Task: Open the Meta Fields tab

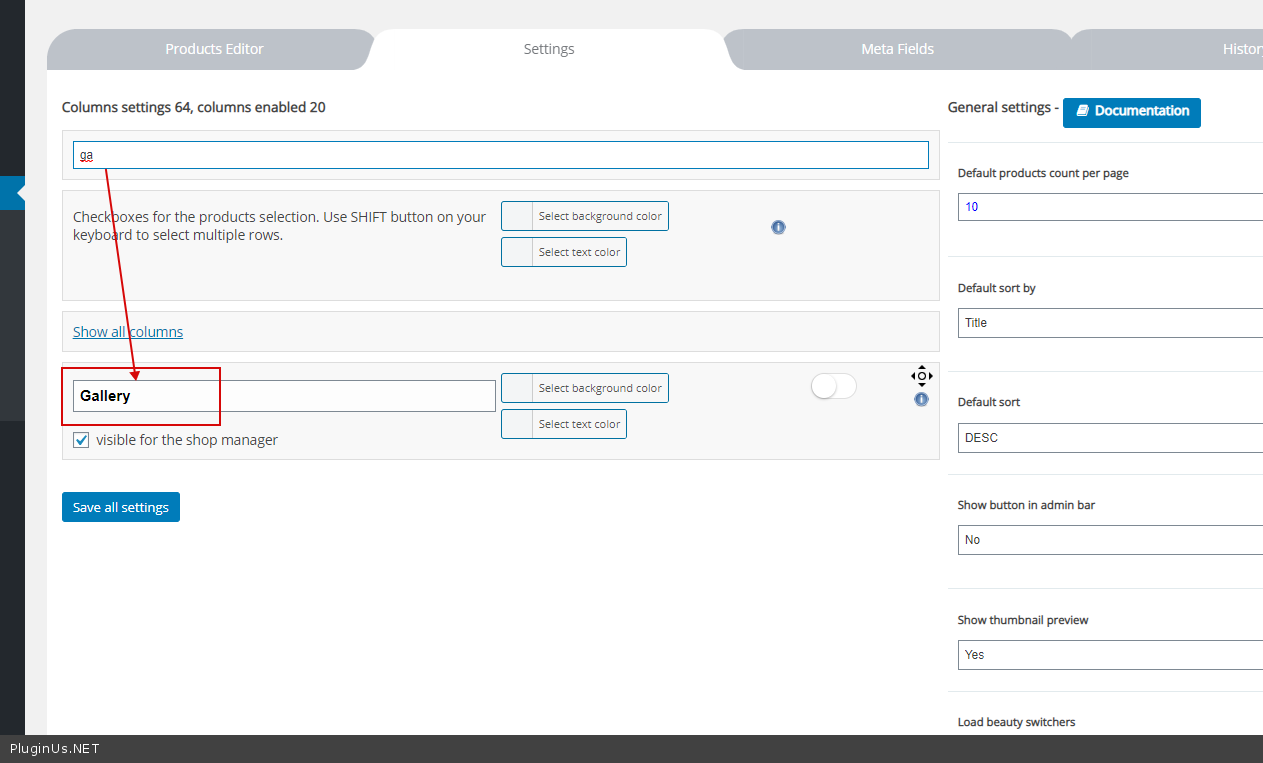Action: [897, 49]
